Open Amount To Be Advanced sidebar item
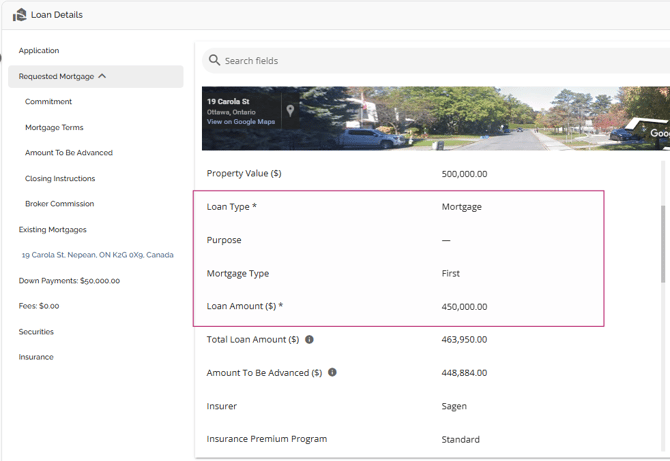670x461 pixels. [x=68, y=153]
